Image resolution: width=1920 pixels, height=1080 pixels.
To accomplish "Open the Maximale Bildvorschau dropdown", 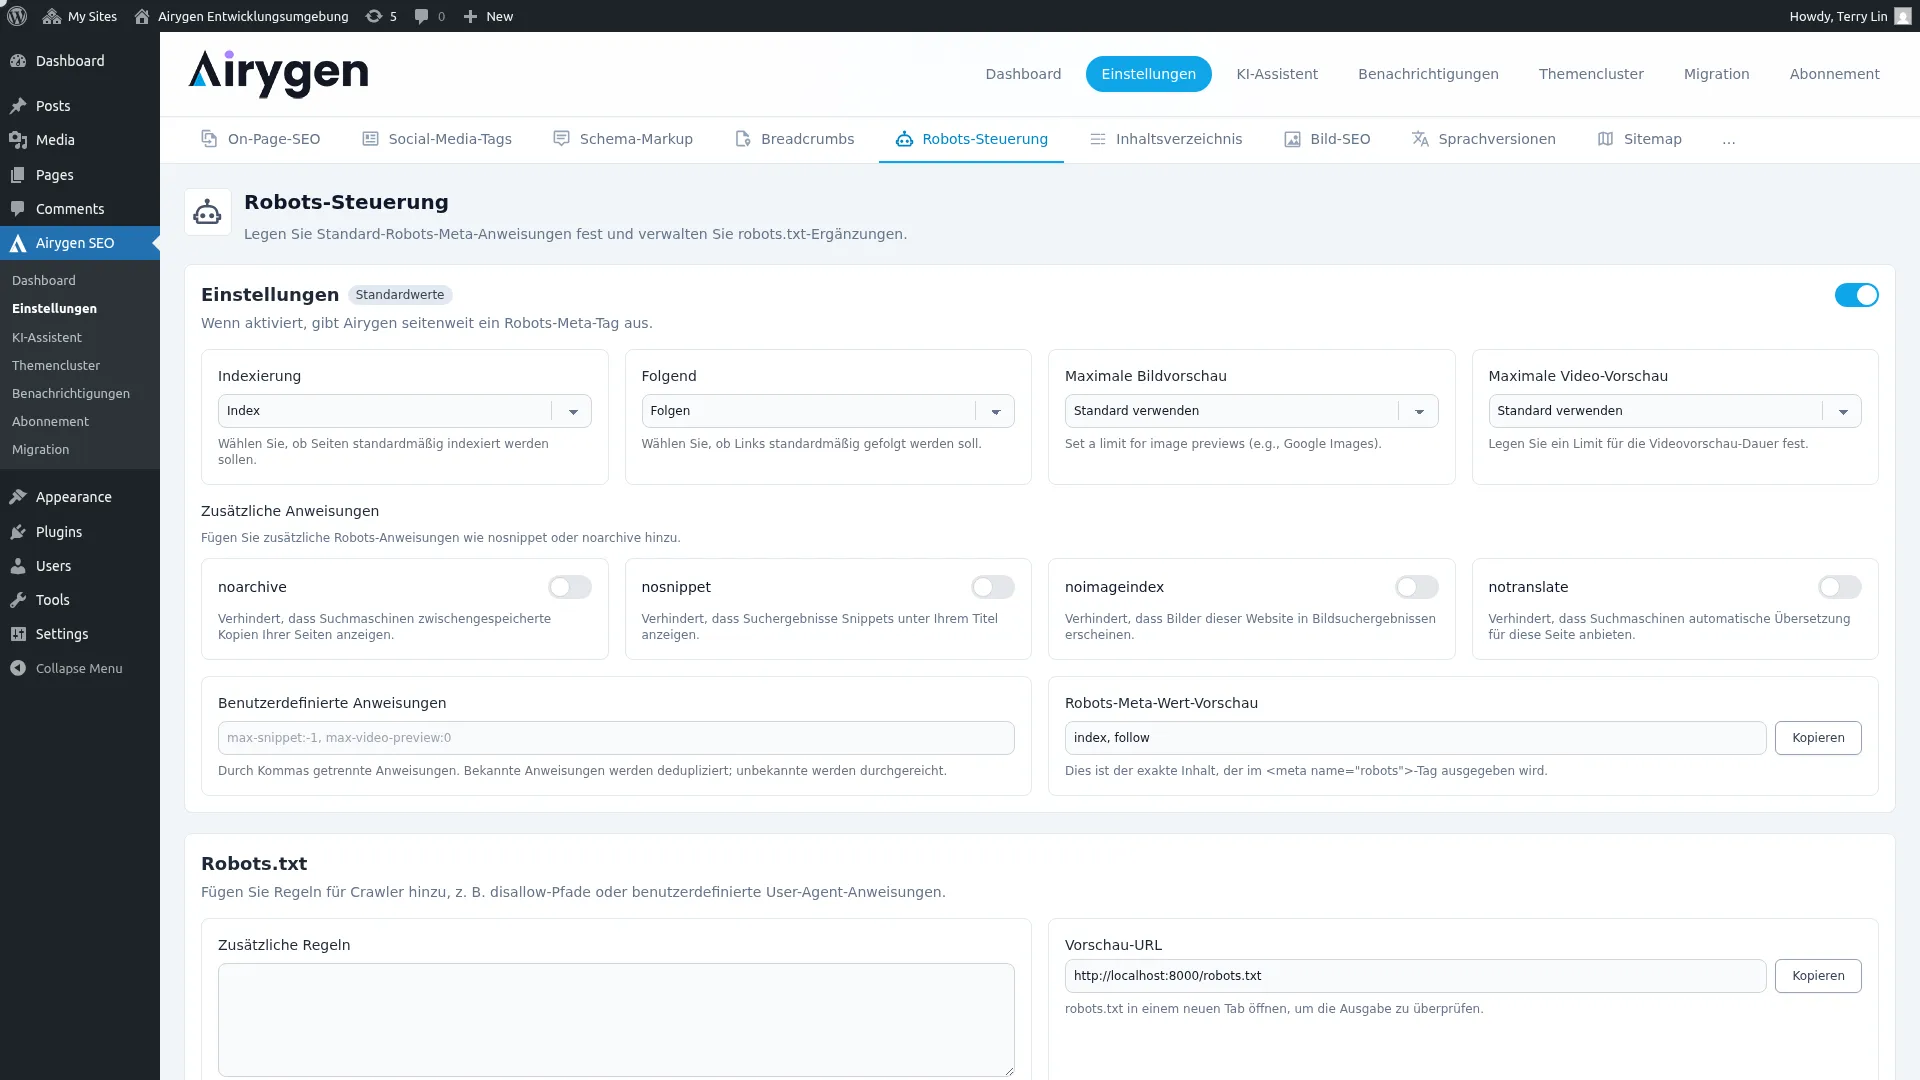I will (1251, 411).
